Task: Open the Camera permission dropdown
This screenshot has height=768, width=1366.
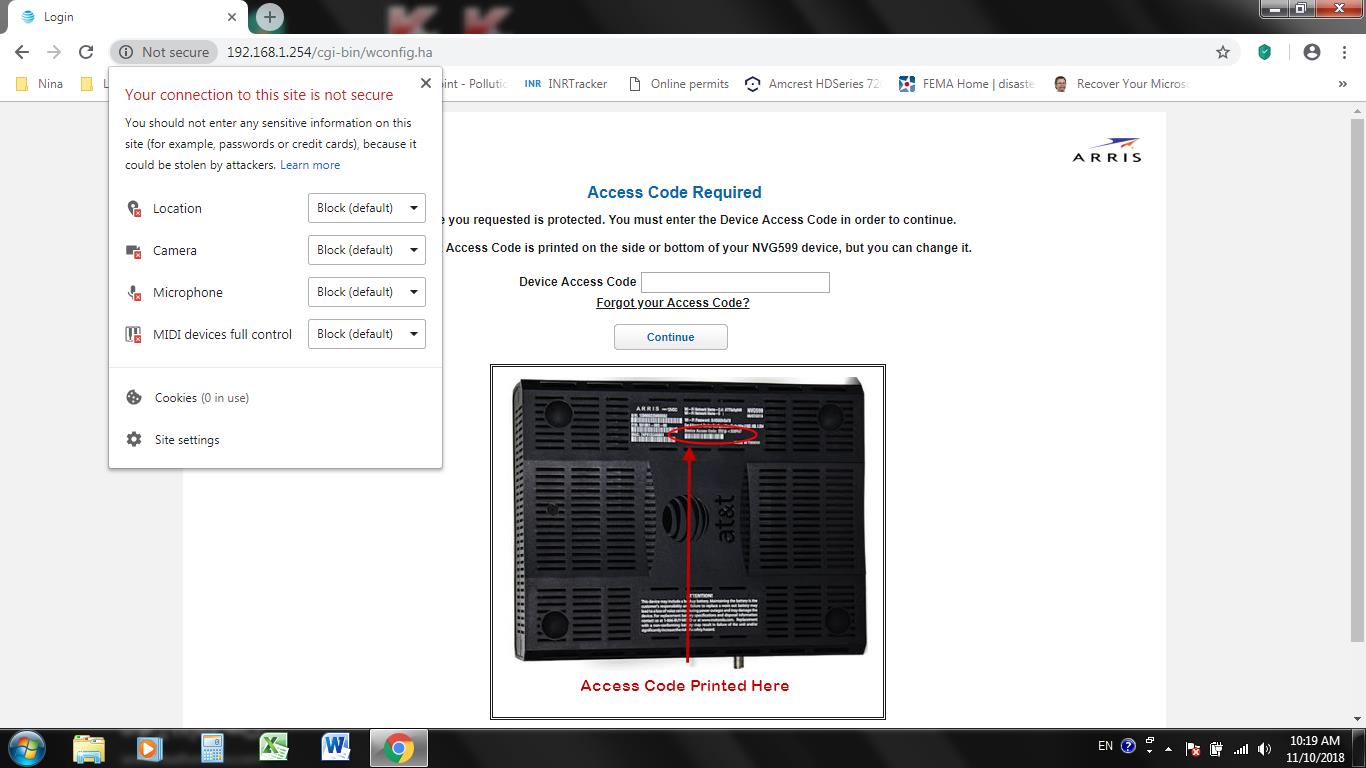Action: [366, 250]
